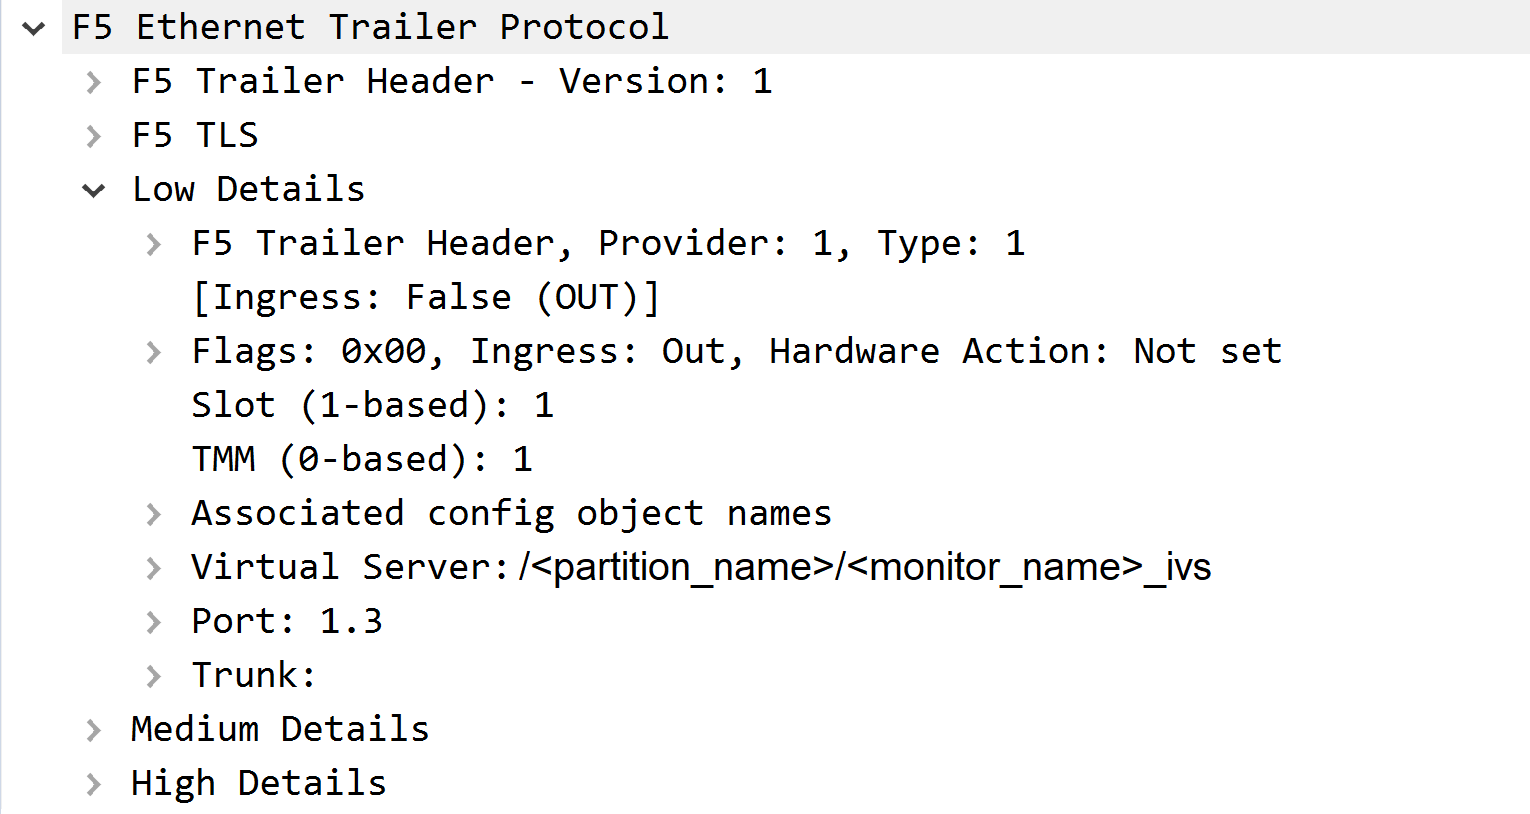
Task: Select the Slot (1-based): 1 row
Action: [373, 405]
